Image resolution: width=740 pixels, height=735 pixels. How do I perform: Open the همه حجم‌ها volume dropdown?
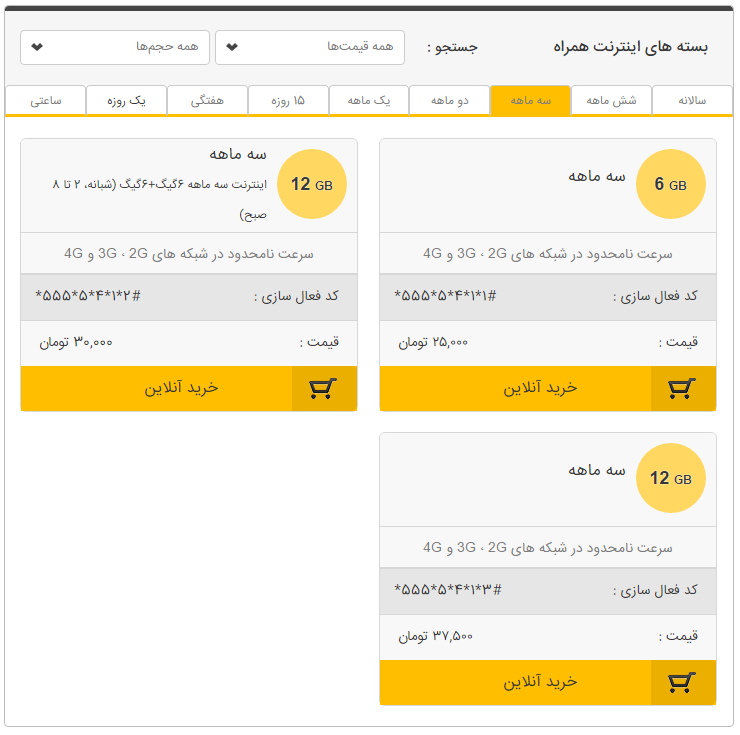point(115,47)
